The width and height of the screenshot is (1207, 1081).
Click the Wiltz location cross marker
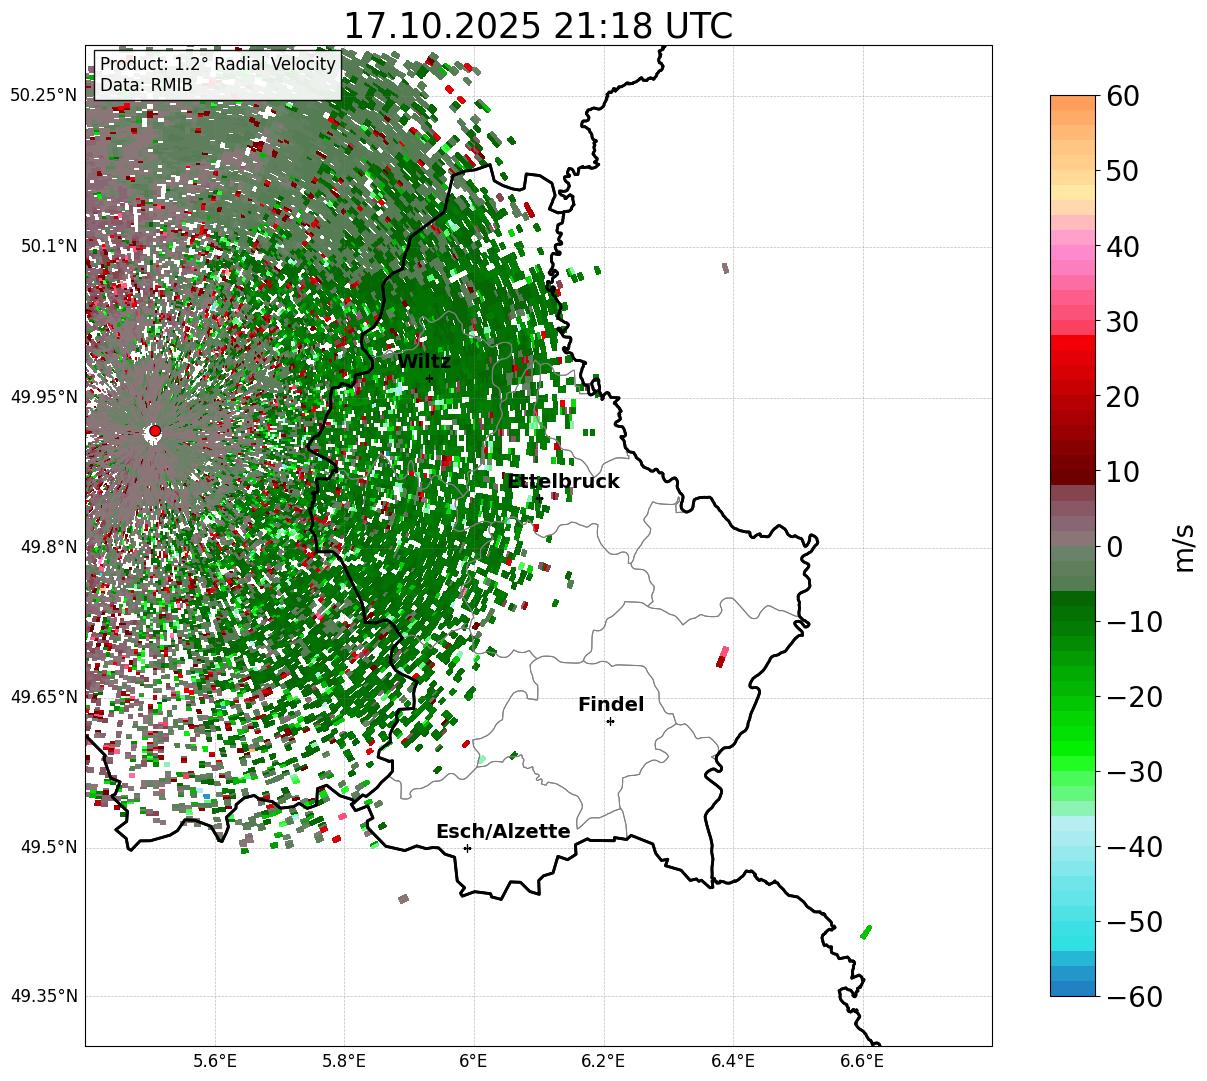[429, 378]
